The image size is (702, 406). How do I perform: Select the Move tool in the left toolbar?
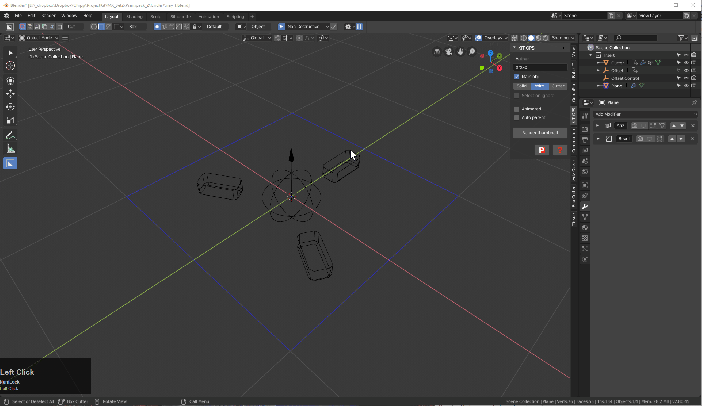(10, 94)
